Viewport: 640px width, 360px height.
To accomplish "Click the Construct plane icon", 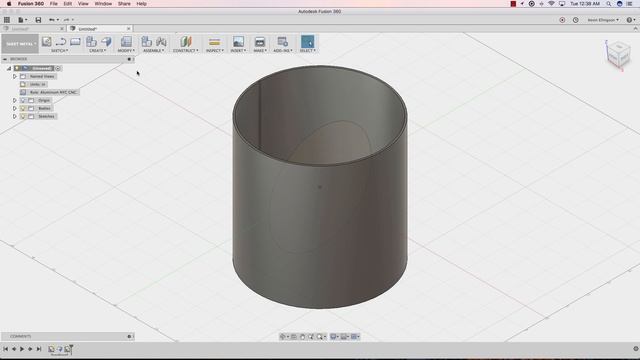I will (186, 41).
